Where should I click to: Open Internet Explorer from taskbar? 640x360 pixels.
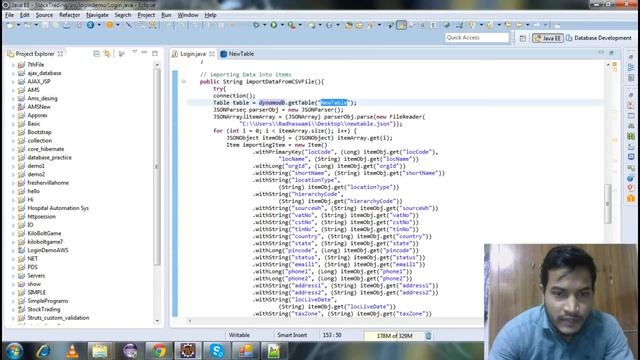43,351
